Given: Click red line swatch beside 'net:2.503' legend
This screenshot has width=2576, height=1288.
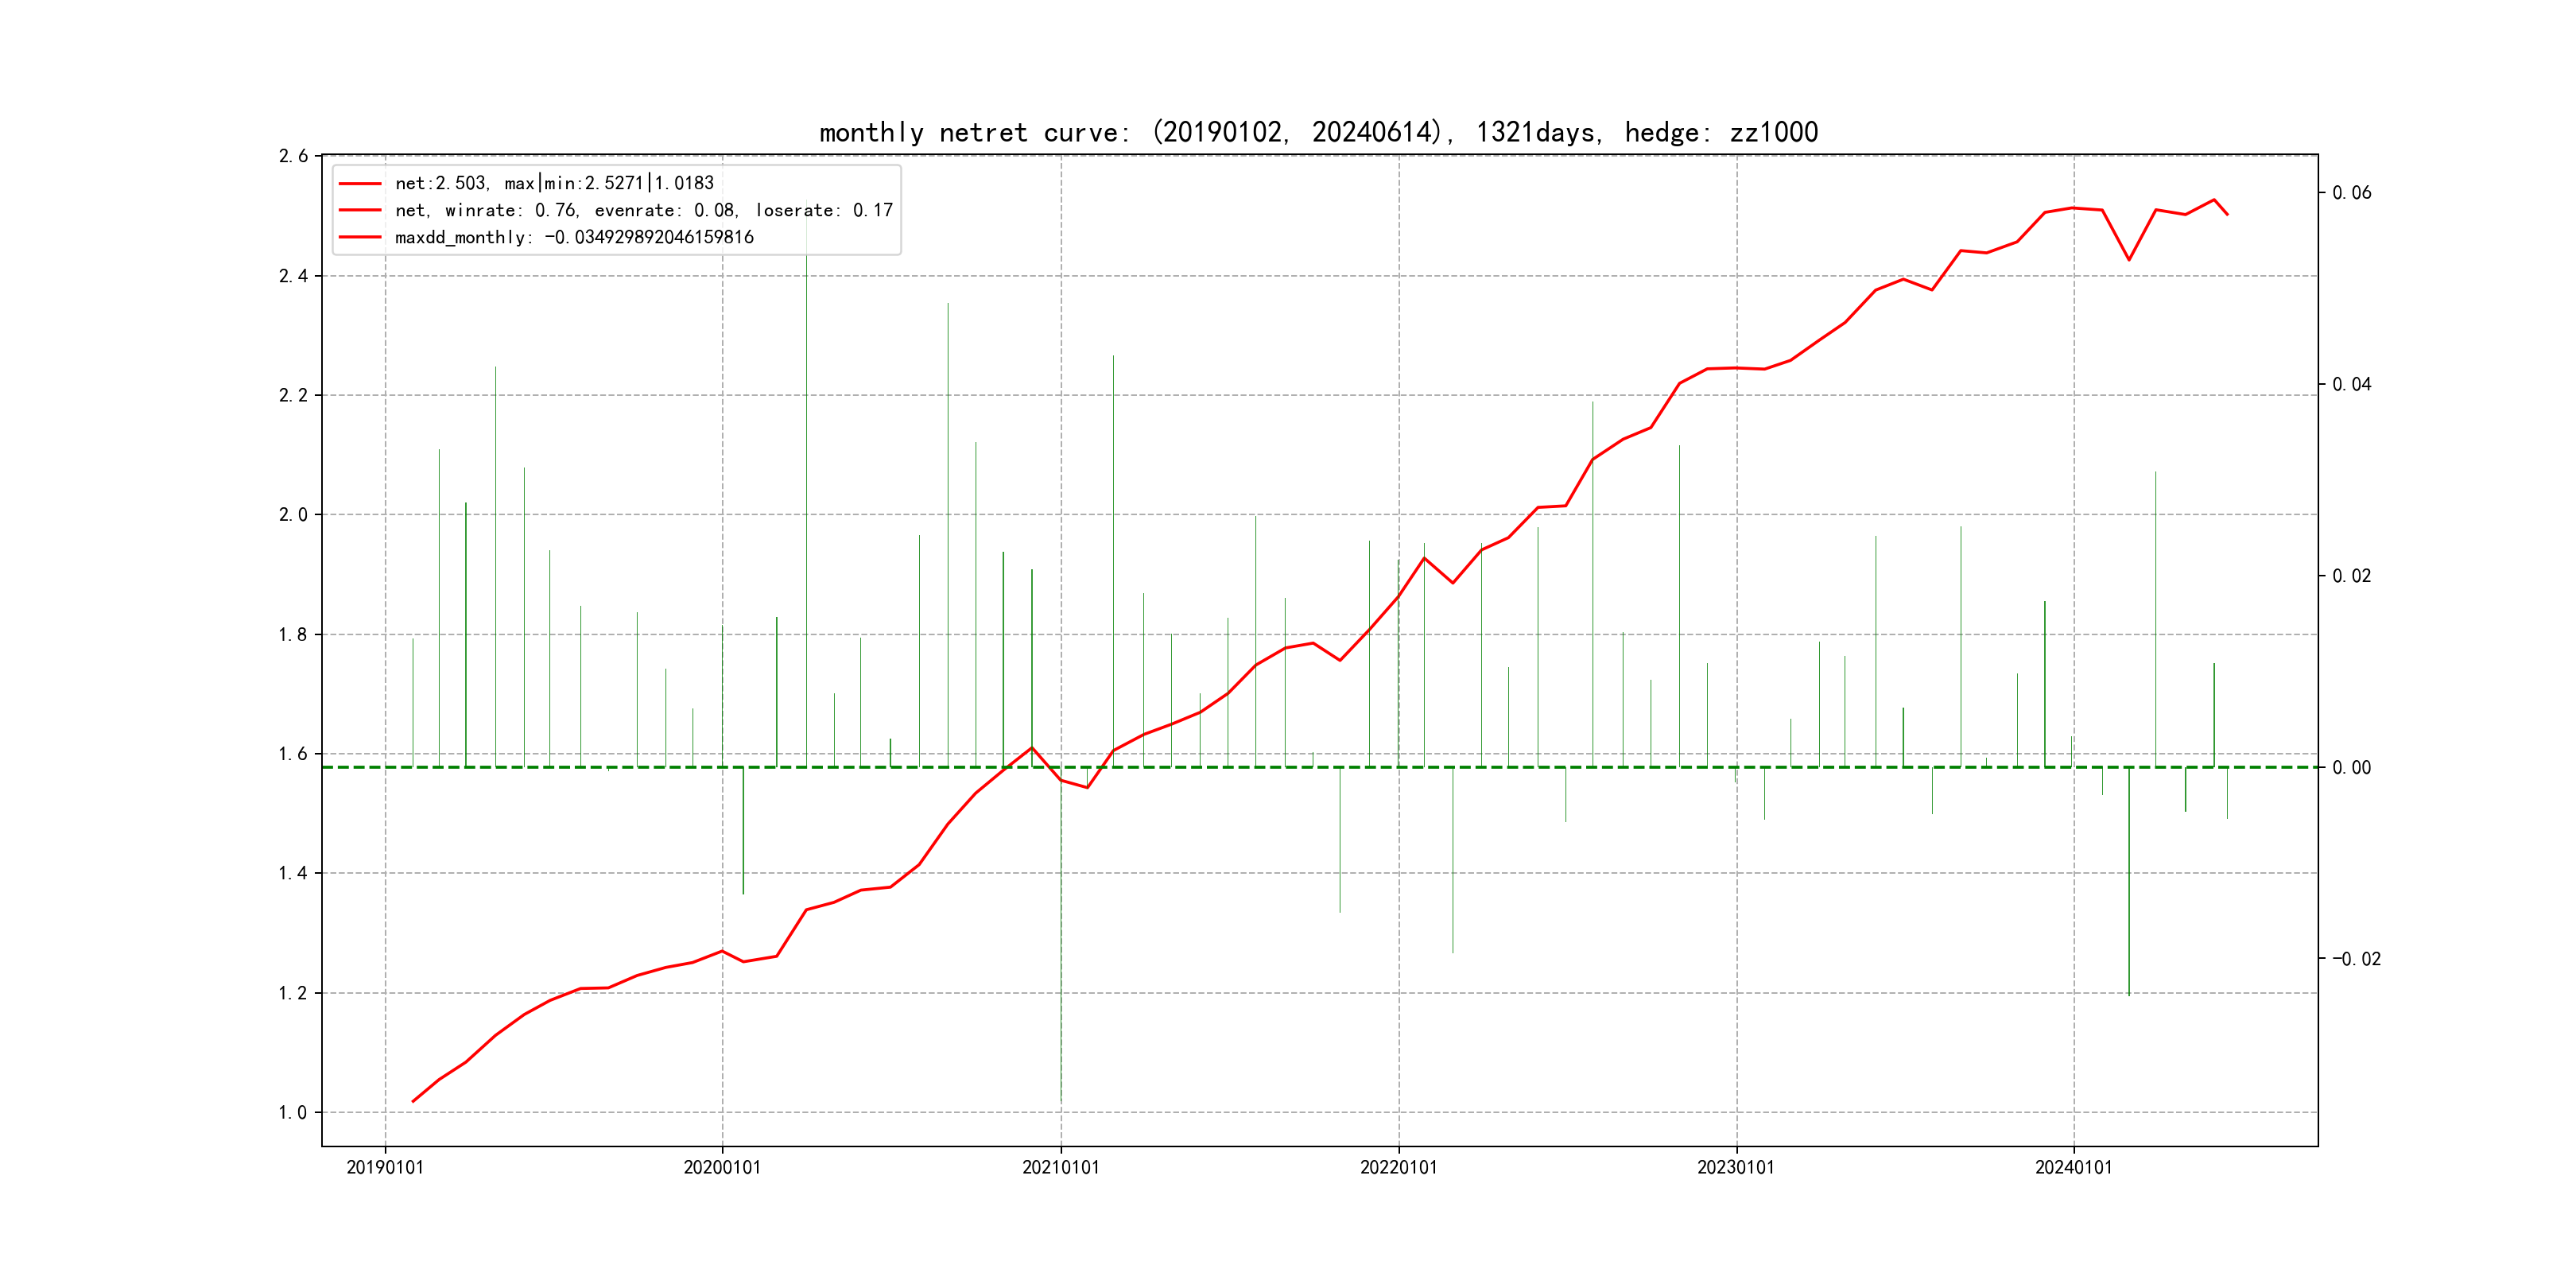Looking at the screenshot, I should [360, 184].
